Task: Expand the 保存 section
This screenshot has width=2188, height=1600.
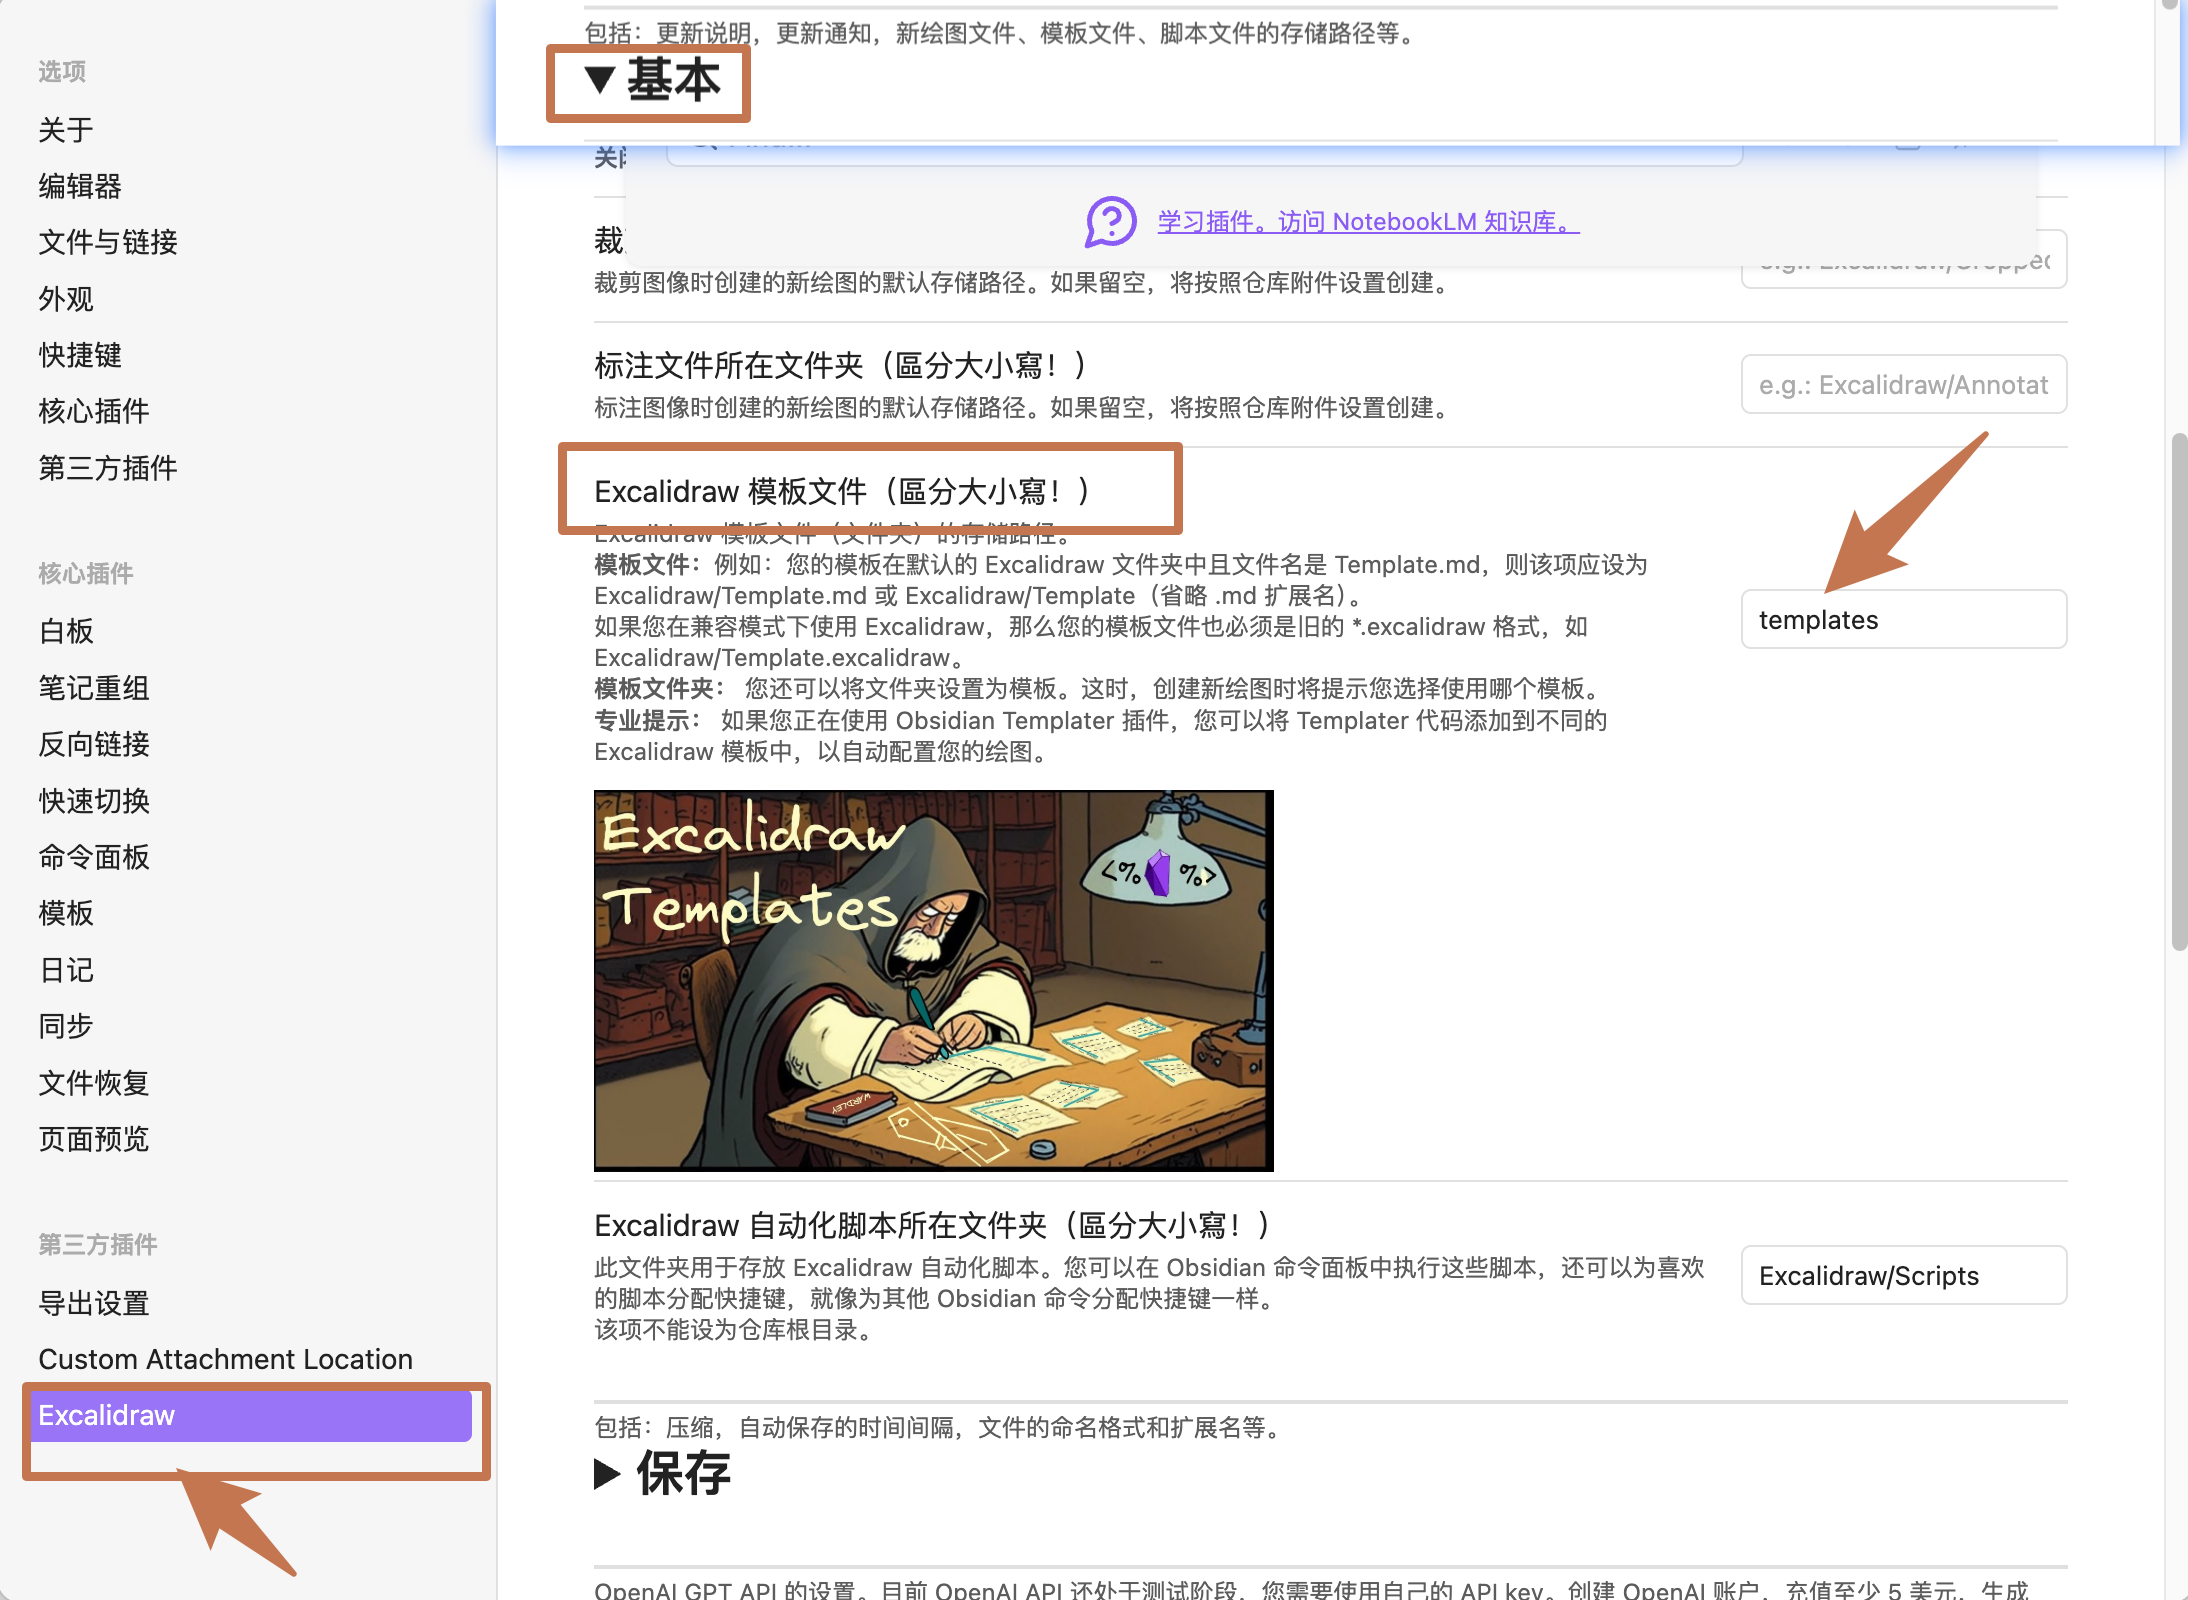Action: [662, 1473]
